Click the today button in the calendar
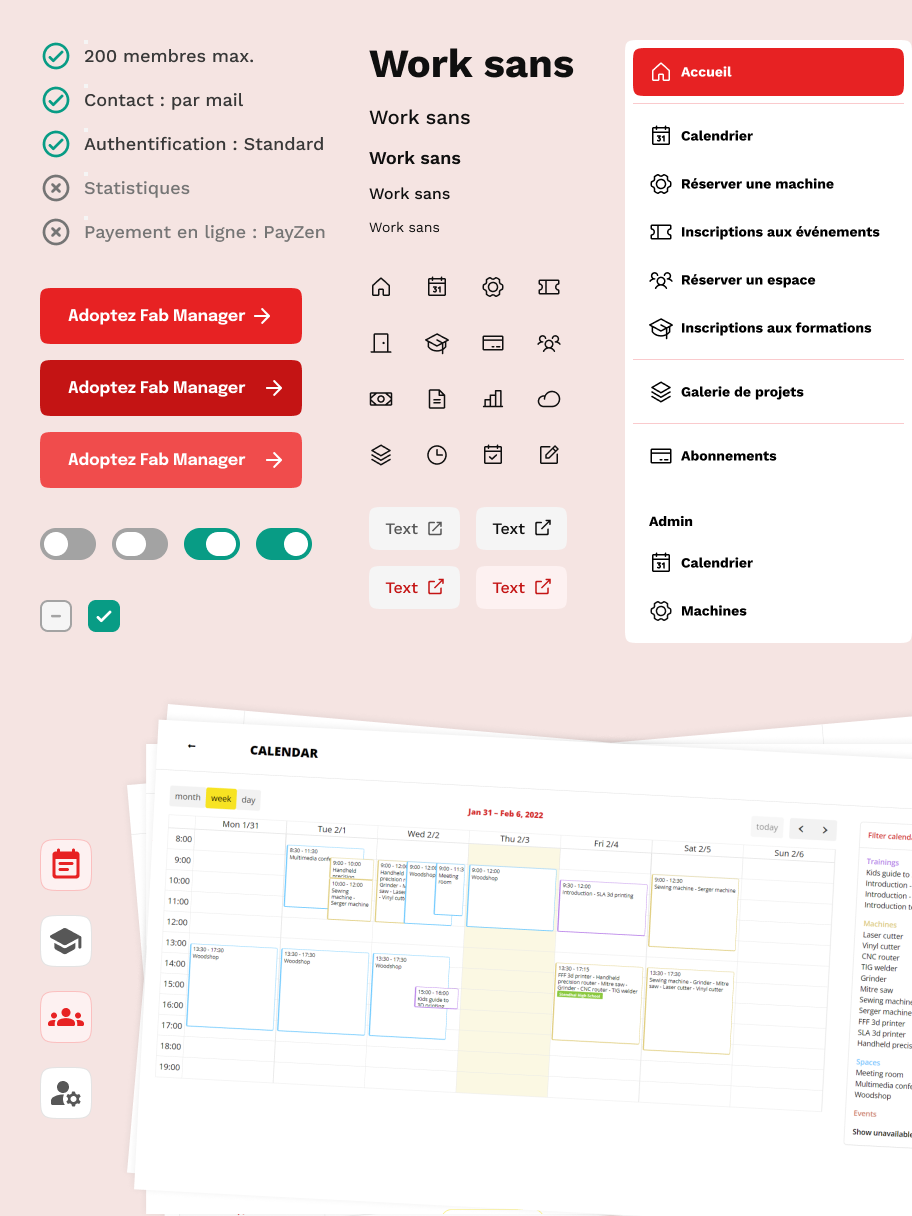912x1216 pixels. click(x=767, y=828)
